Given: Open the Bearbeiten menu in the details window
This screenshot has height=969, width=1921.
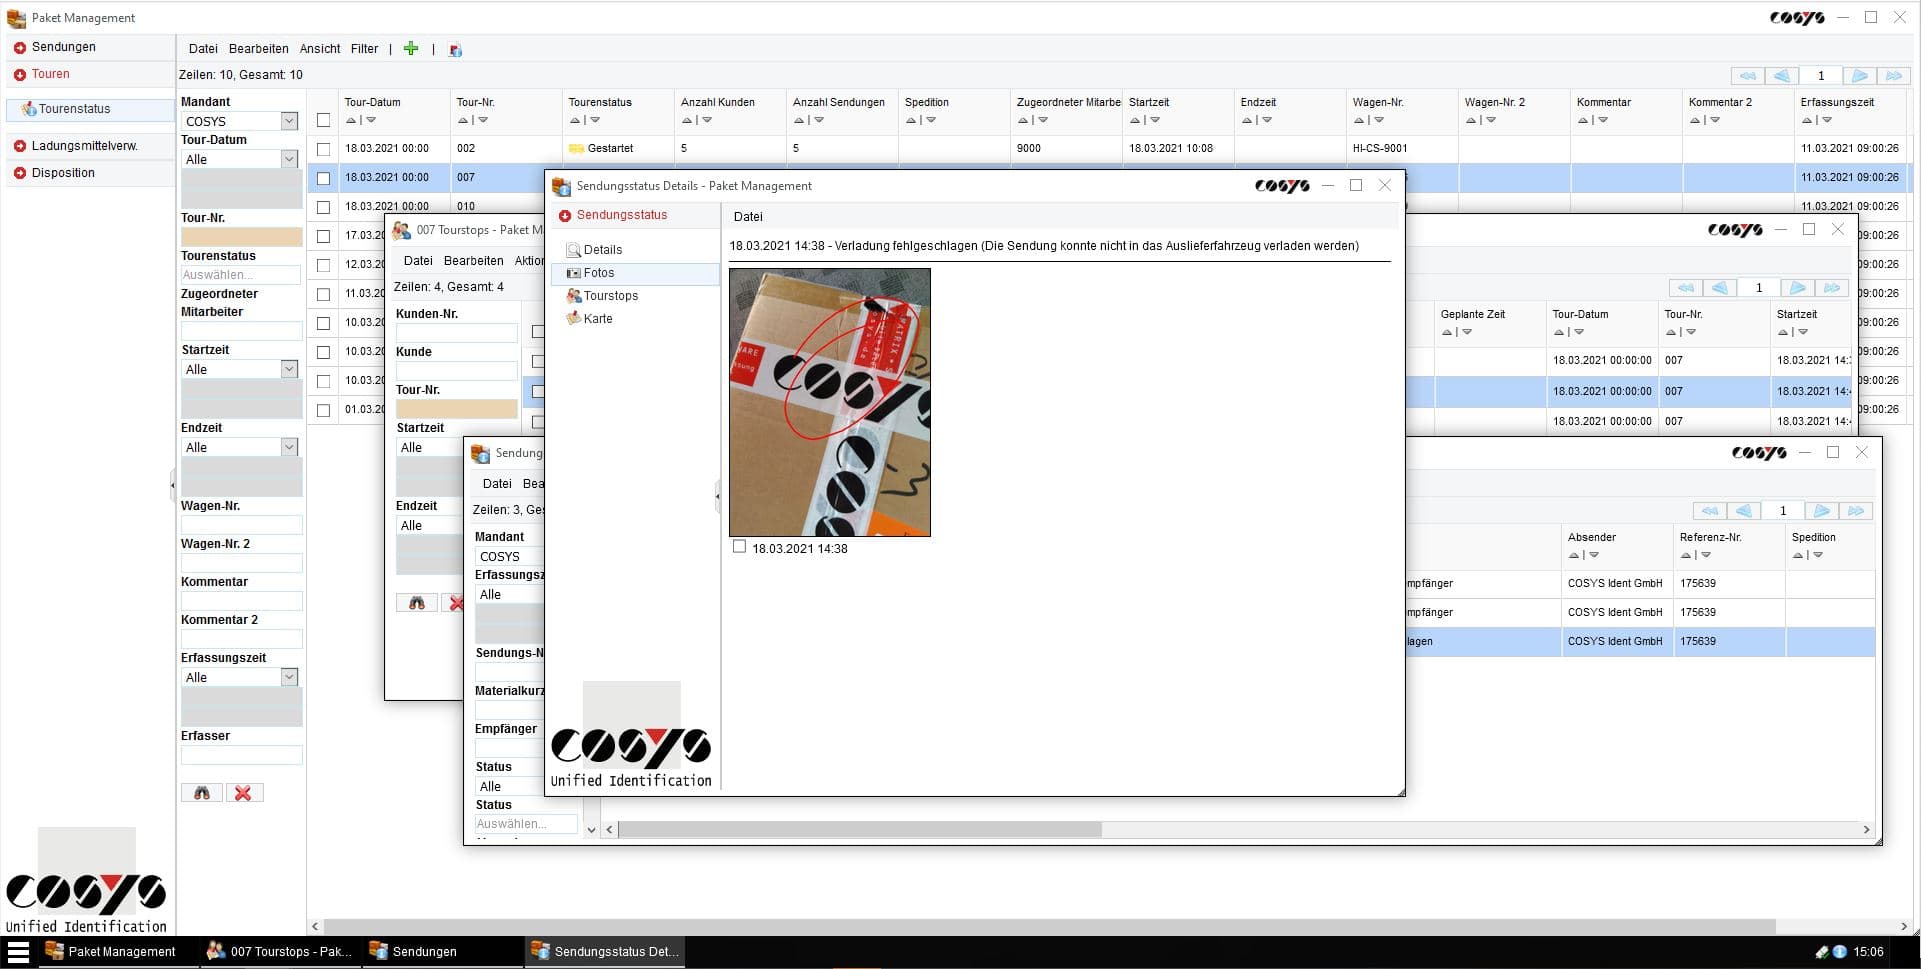Looking at the screenshot, I should coord(473,261).
